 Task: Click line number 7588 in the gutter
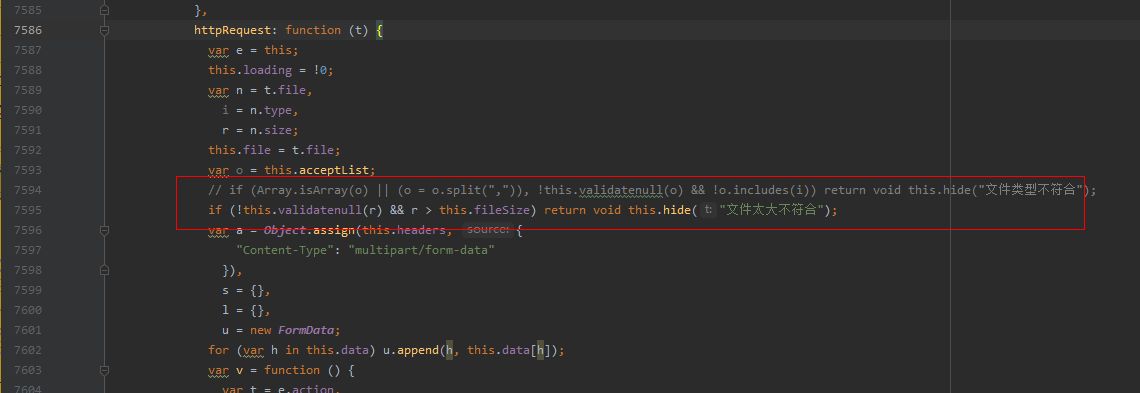(28, 70)
